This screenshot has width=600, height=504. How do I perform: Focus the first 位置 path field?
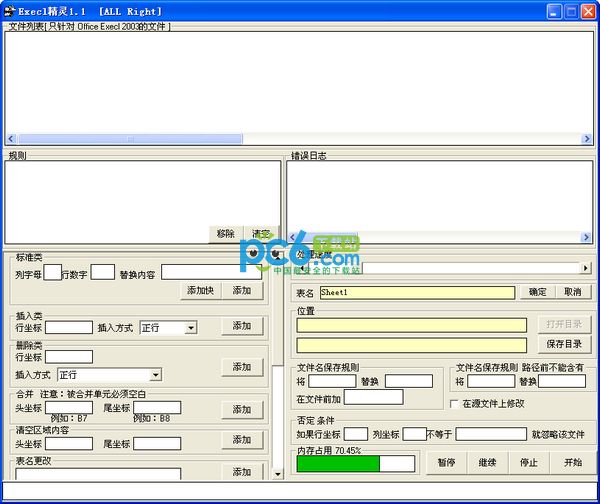point(411,325)
